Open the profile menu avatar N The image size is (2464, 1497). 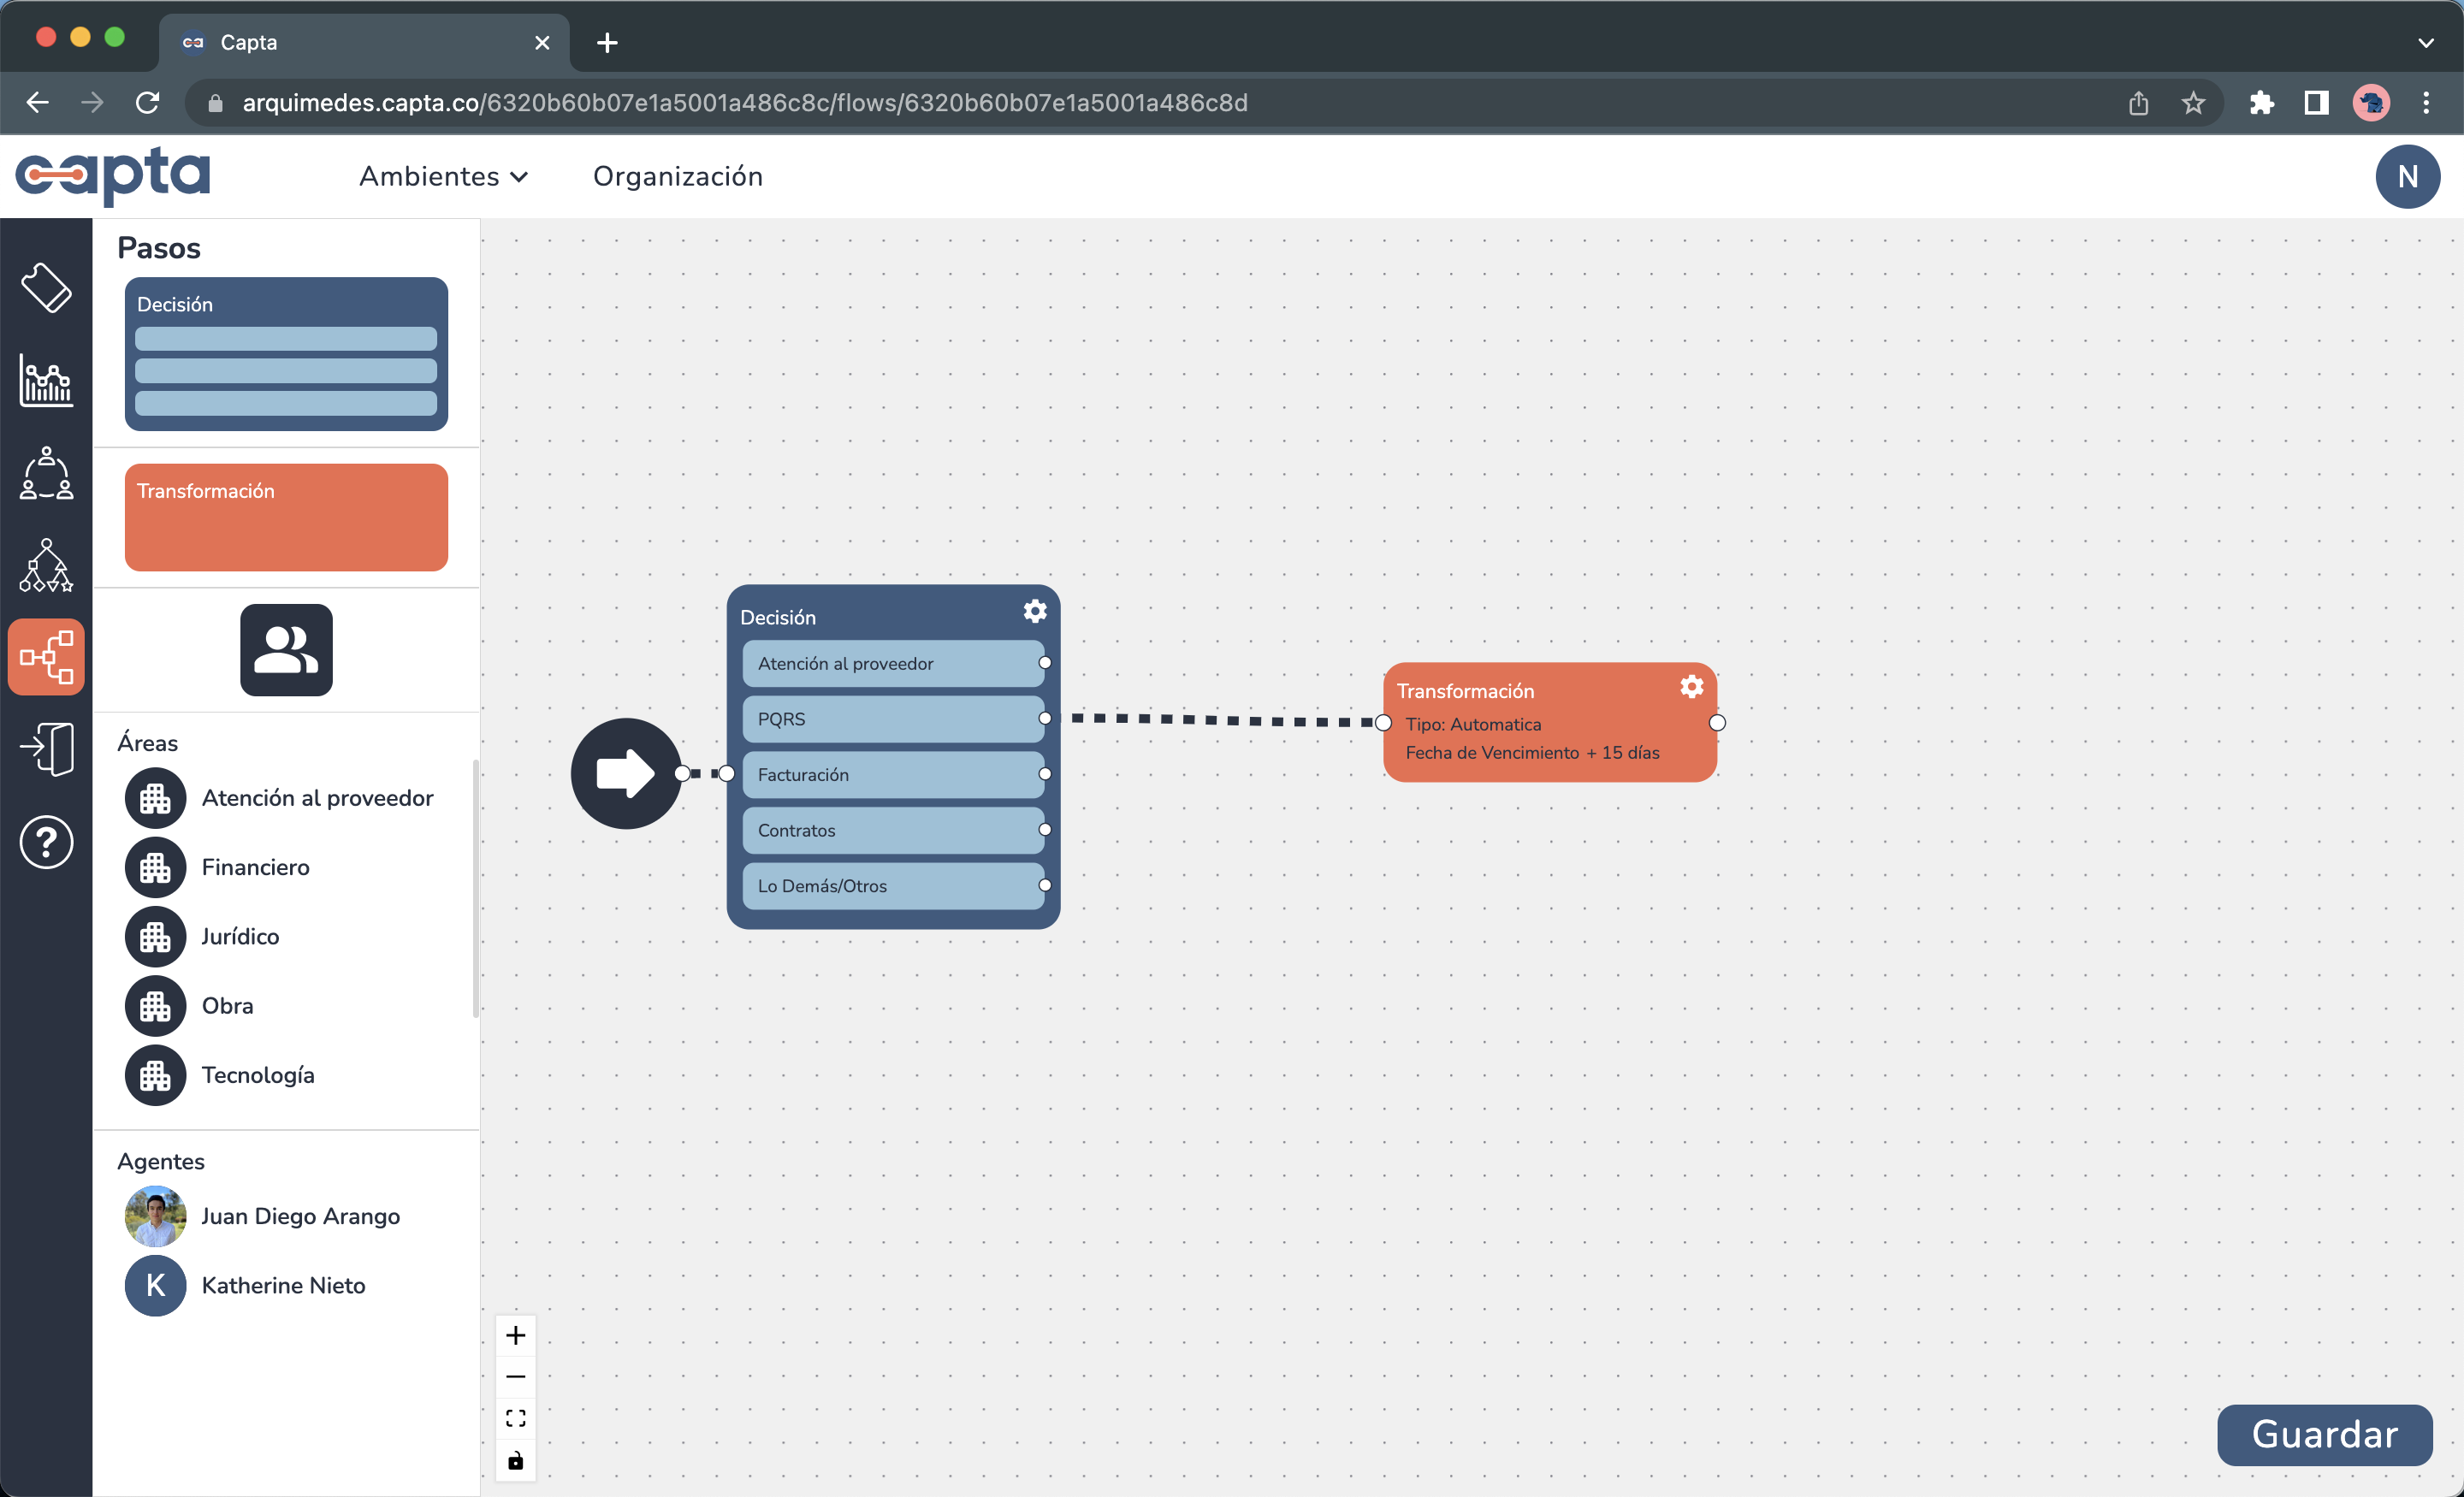2408,176
